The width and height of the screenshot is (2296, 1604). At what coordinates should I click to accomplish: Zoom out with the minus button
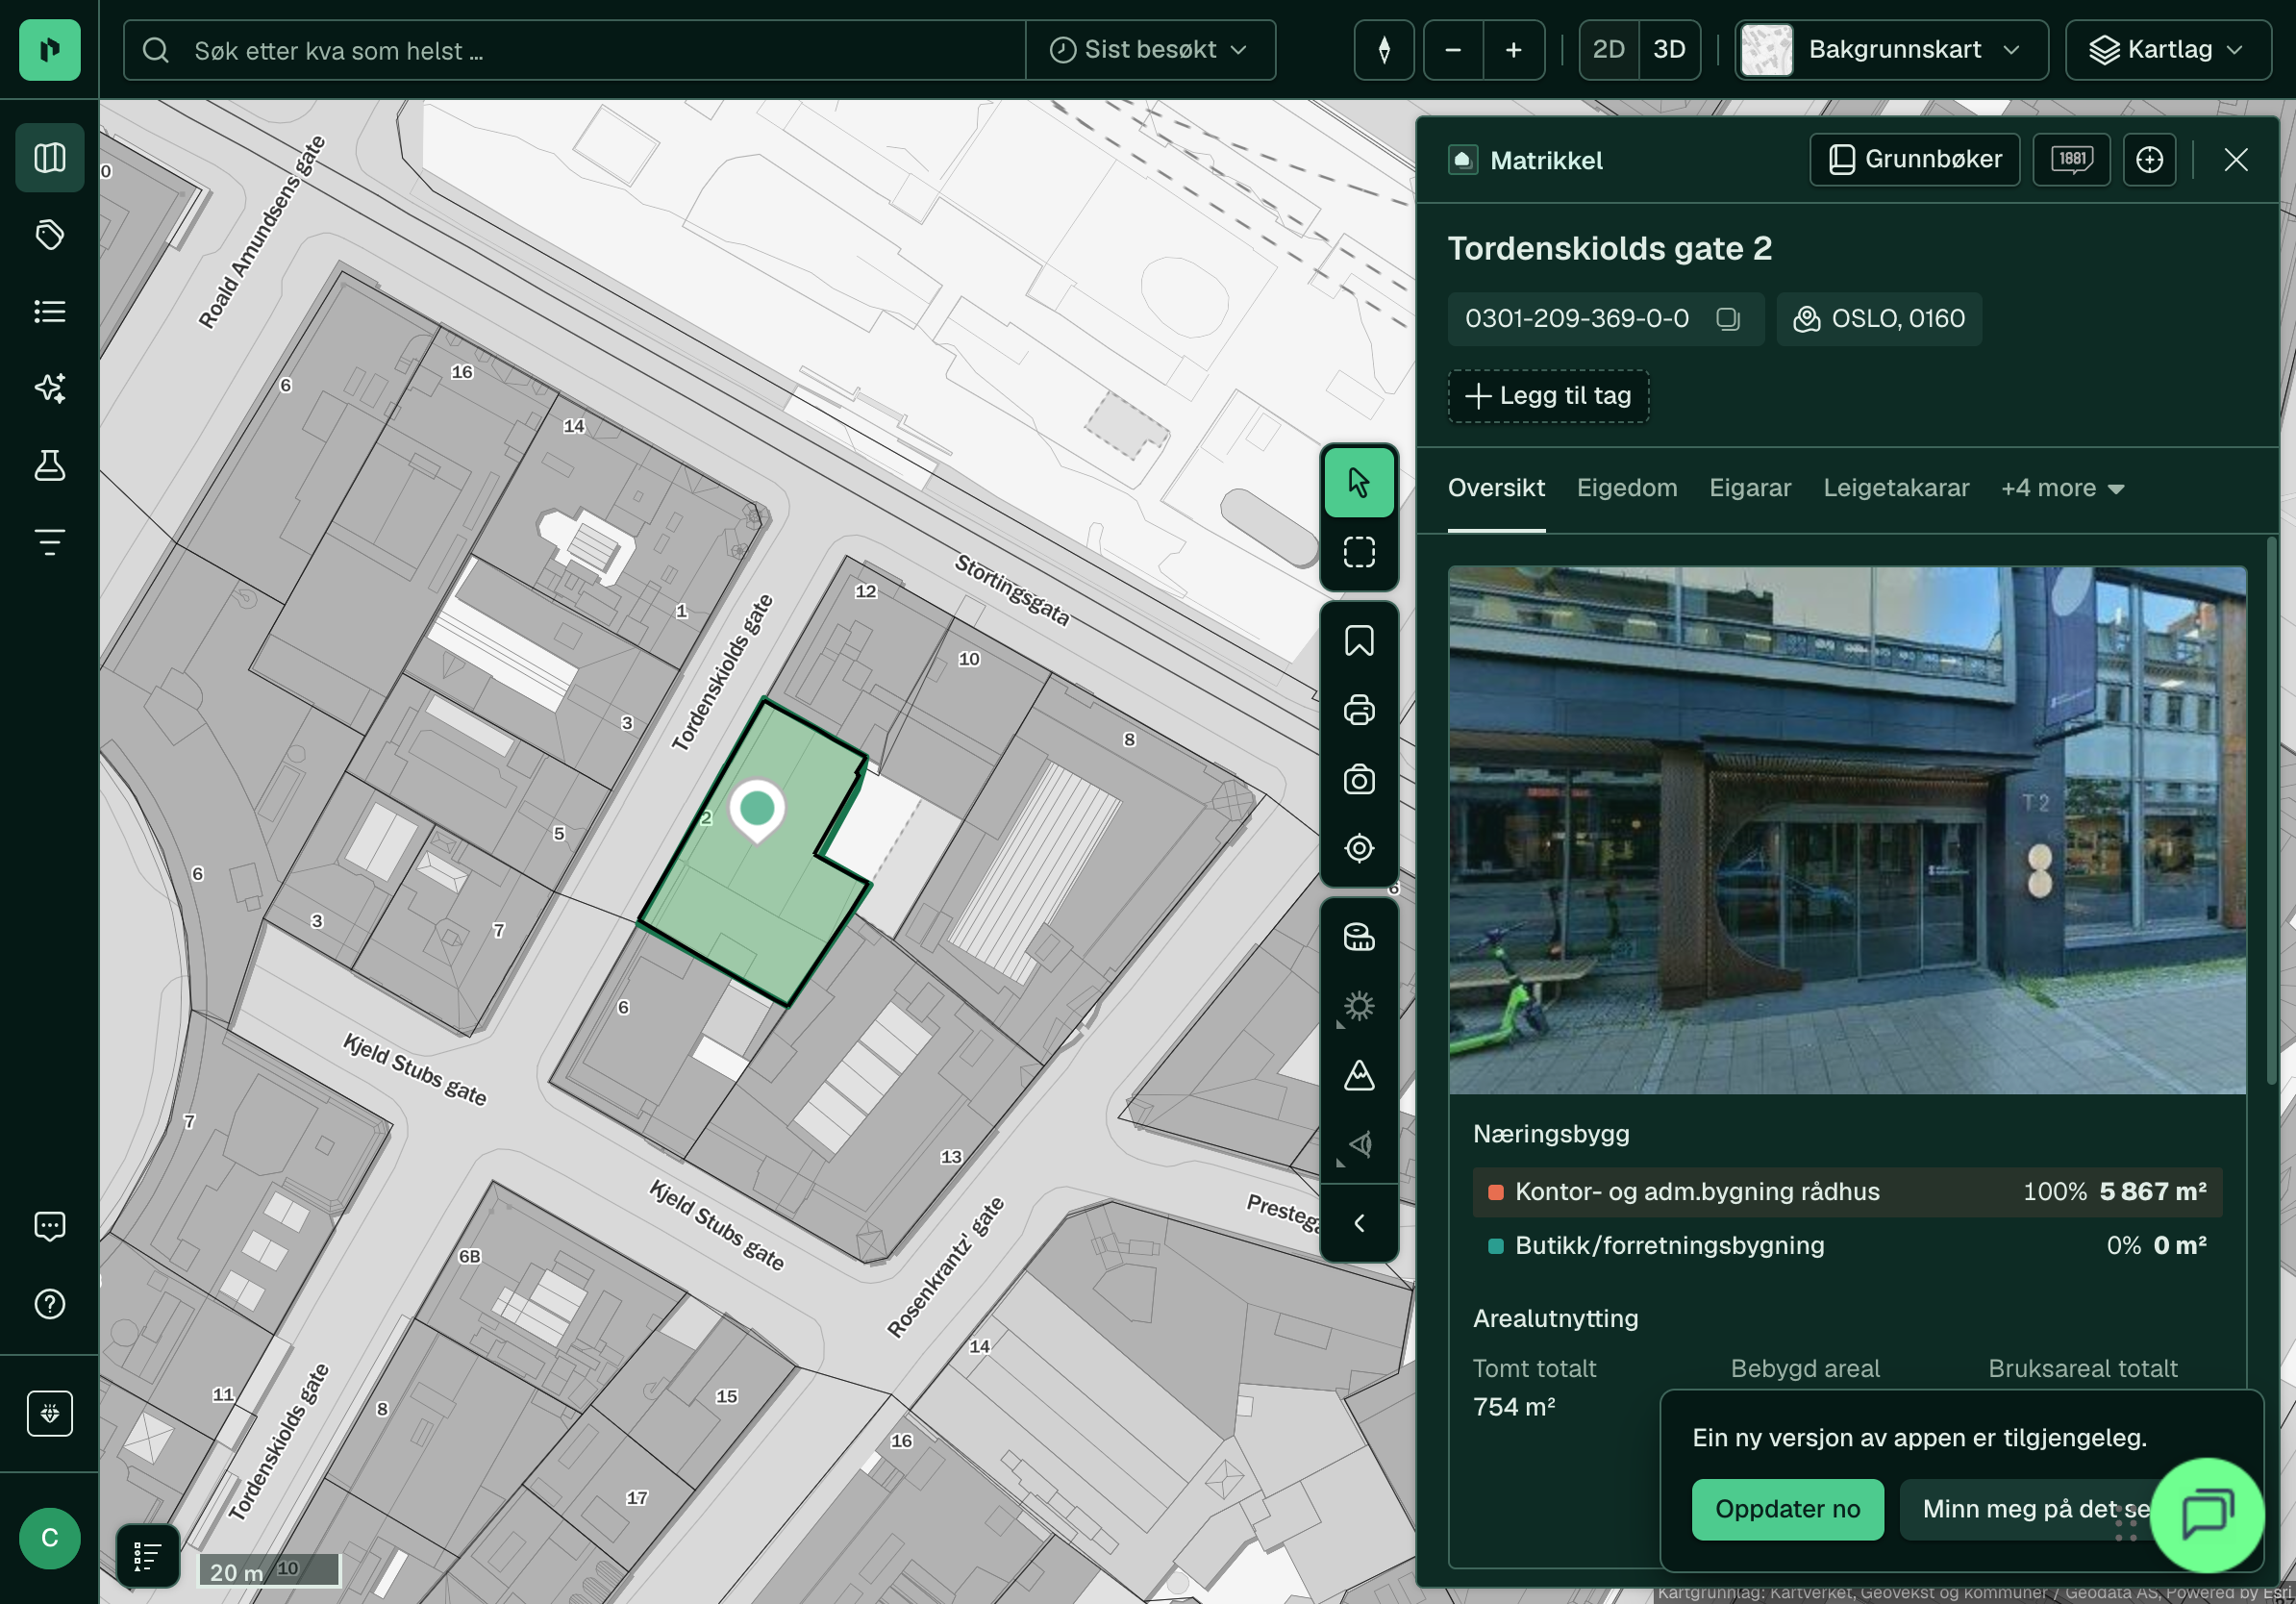click(x=1453, y=50)
